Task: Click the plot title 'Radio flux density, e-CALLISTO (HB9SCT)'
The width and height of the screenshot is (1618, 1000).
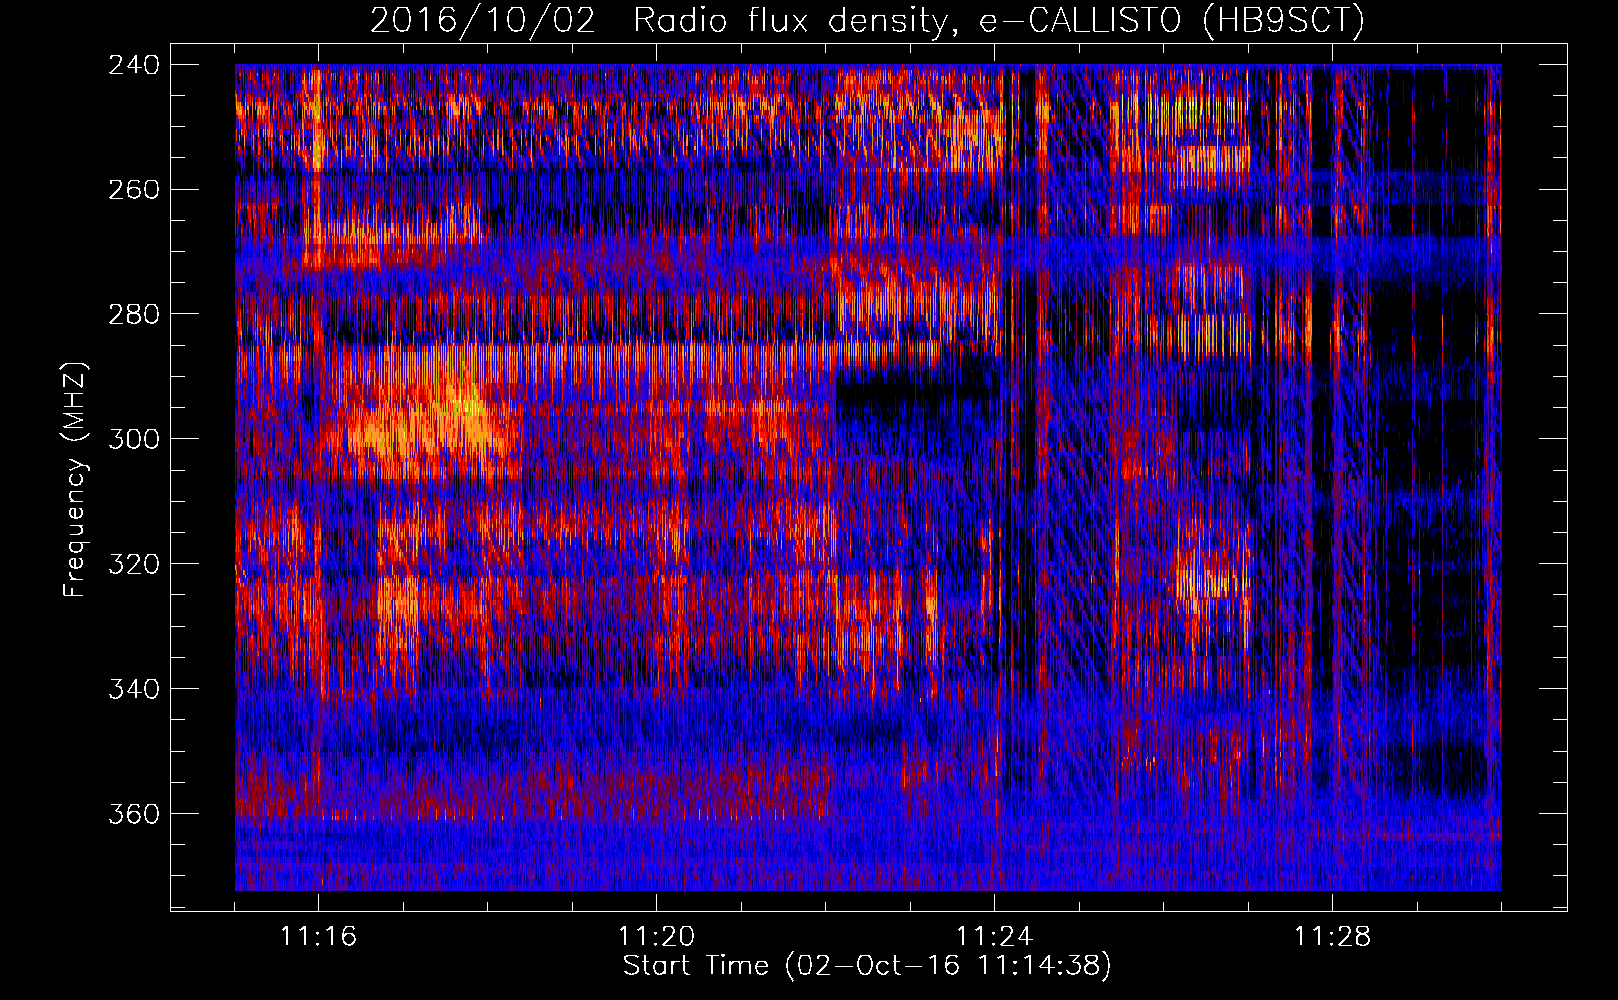Action: (999, 20)
